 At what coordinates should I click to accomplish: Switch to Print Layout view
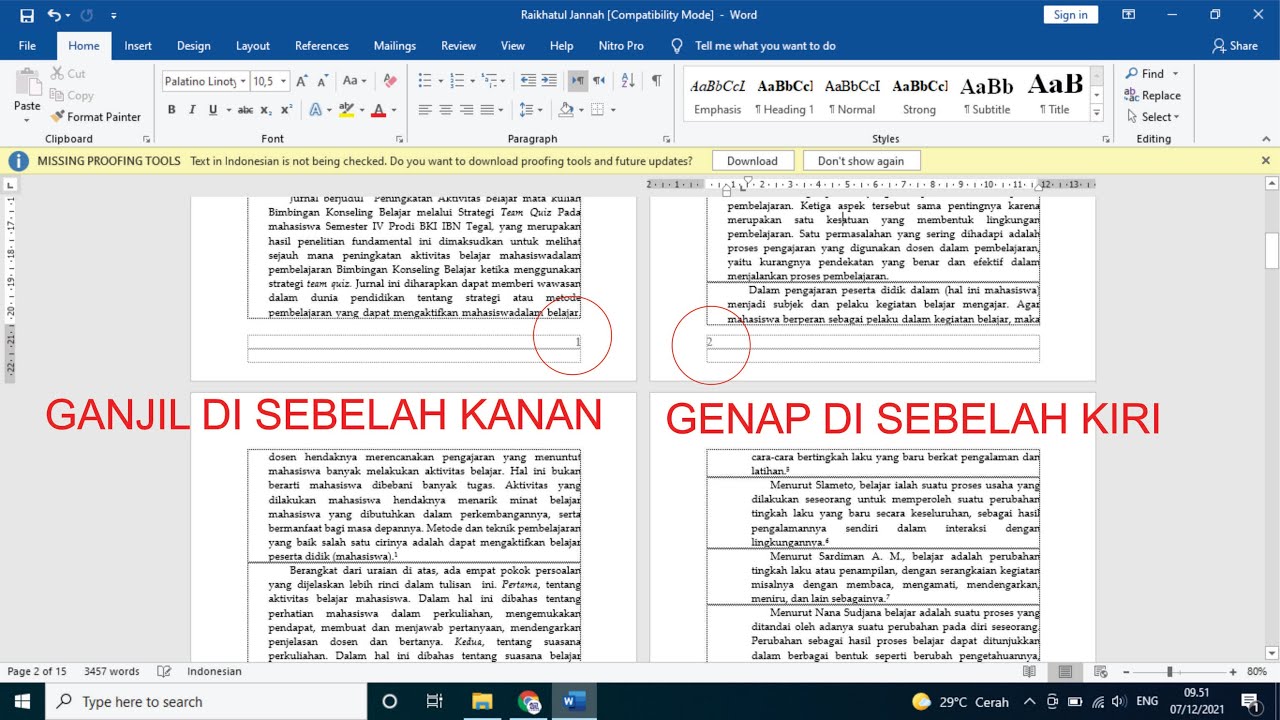click(1065, 672)
